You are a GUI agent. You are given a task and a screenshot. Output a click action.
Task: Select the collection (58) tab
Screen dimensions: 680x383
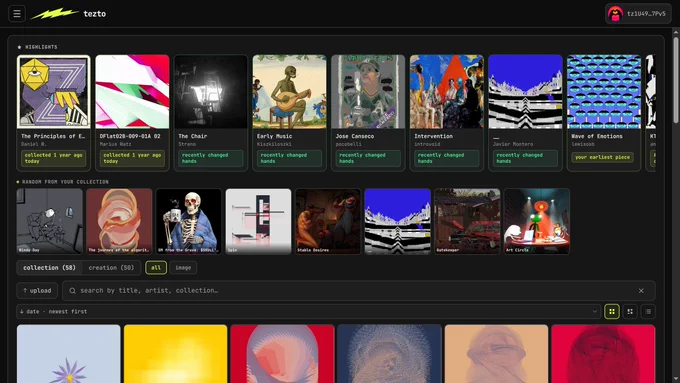click(x=49, y=268)
